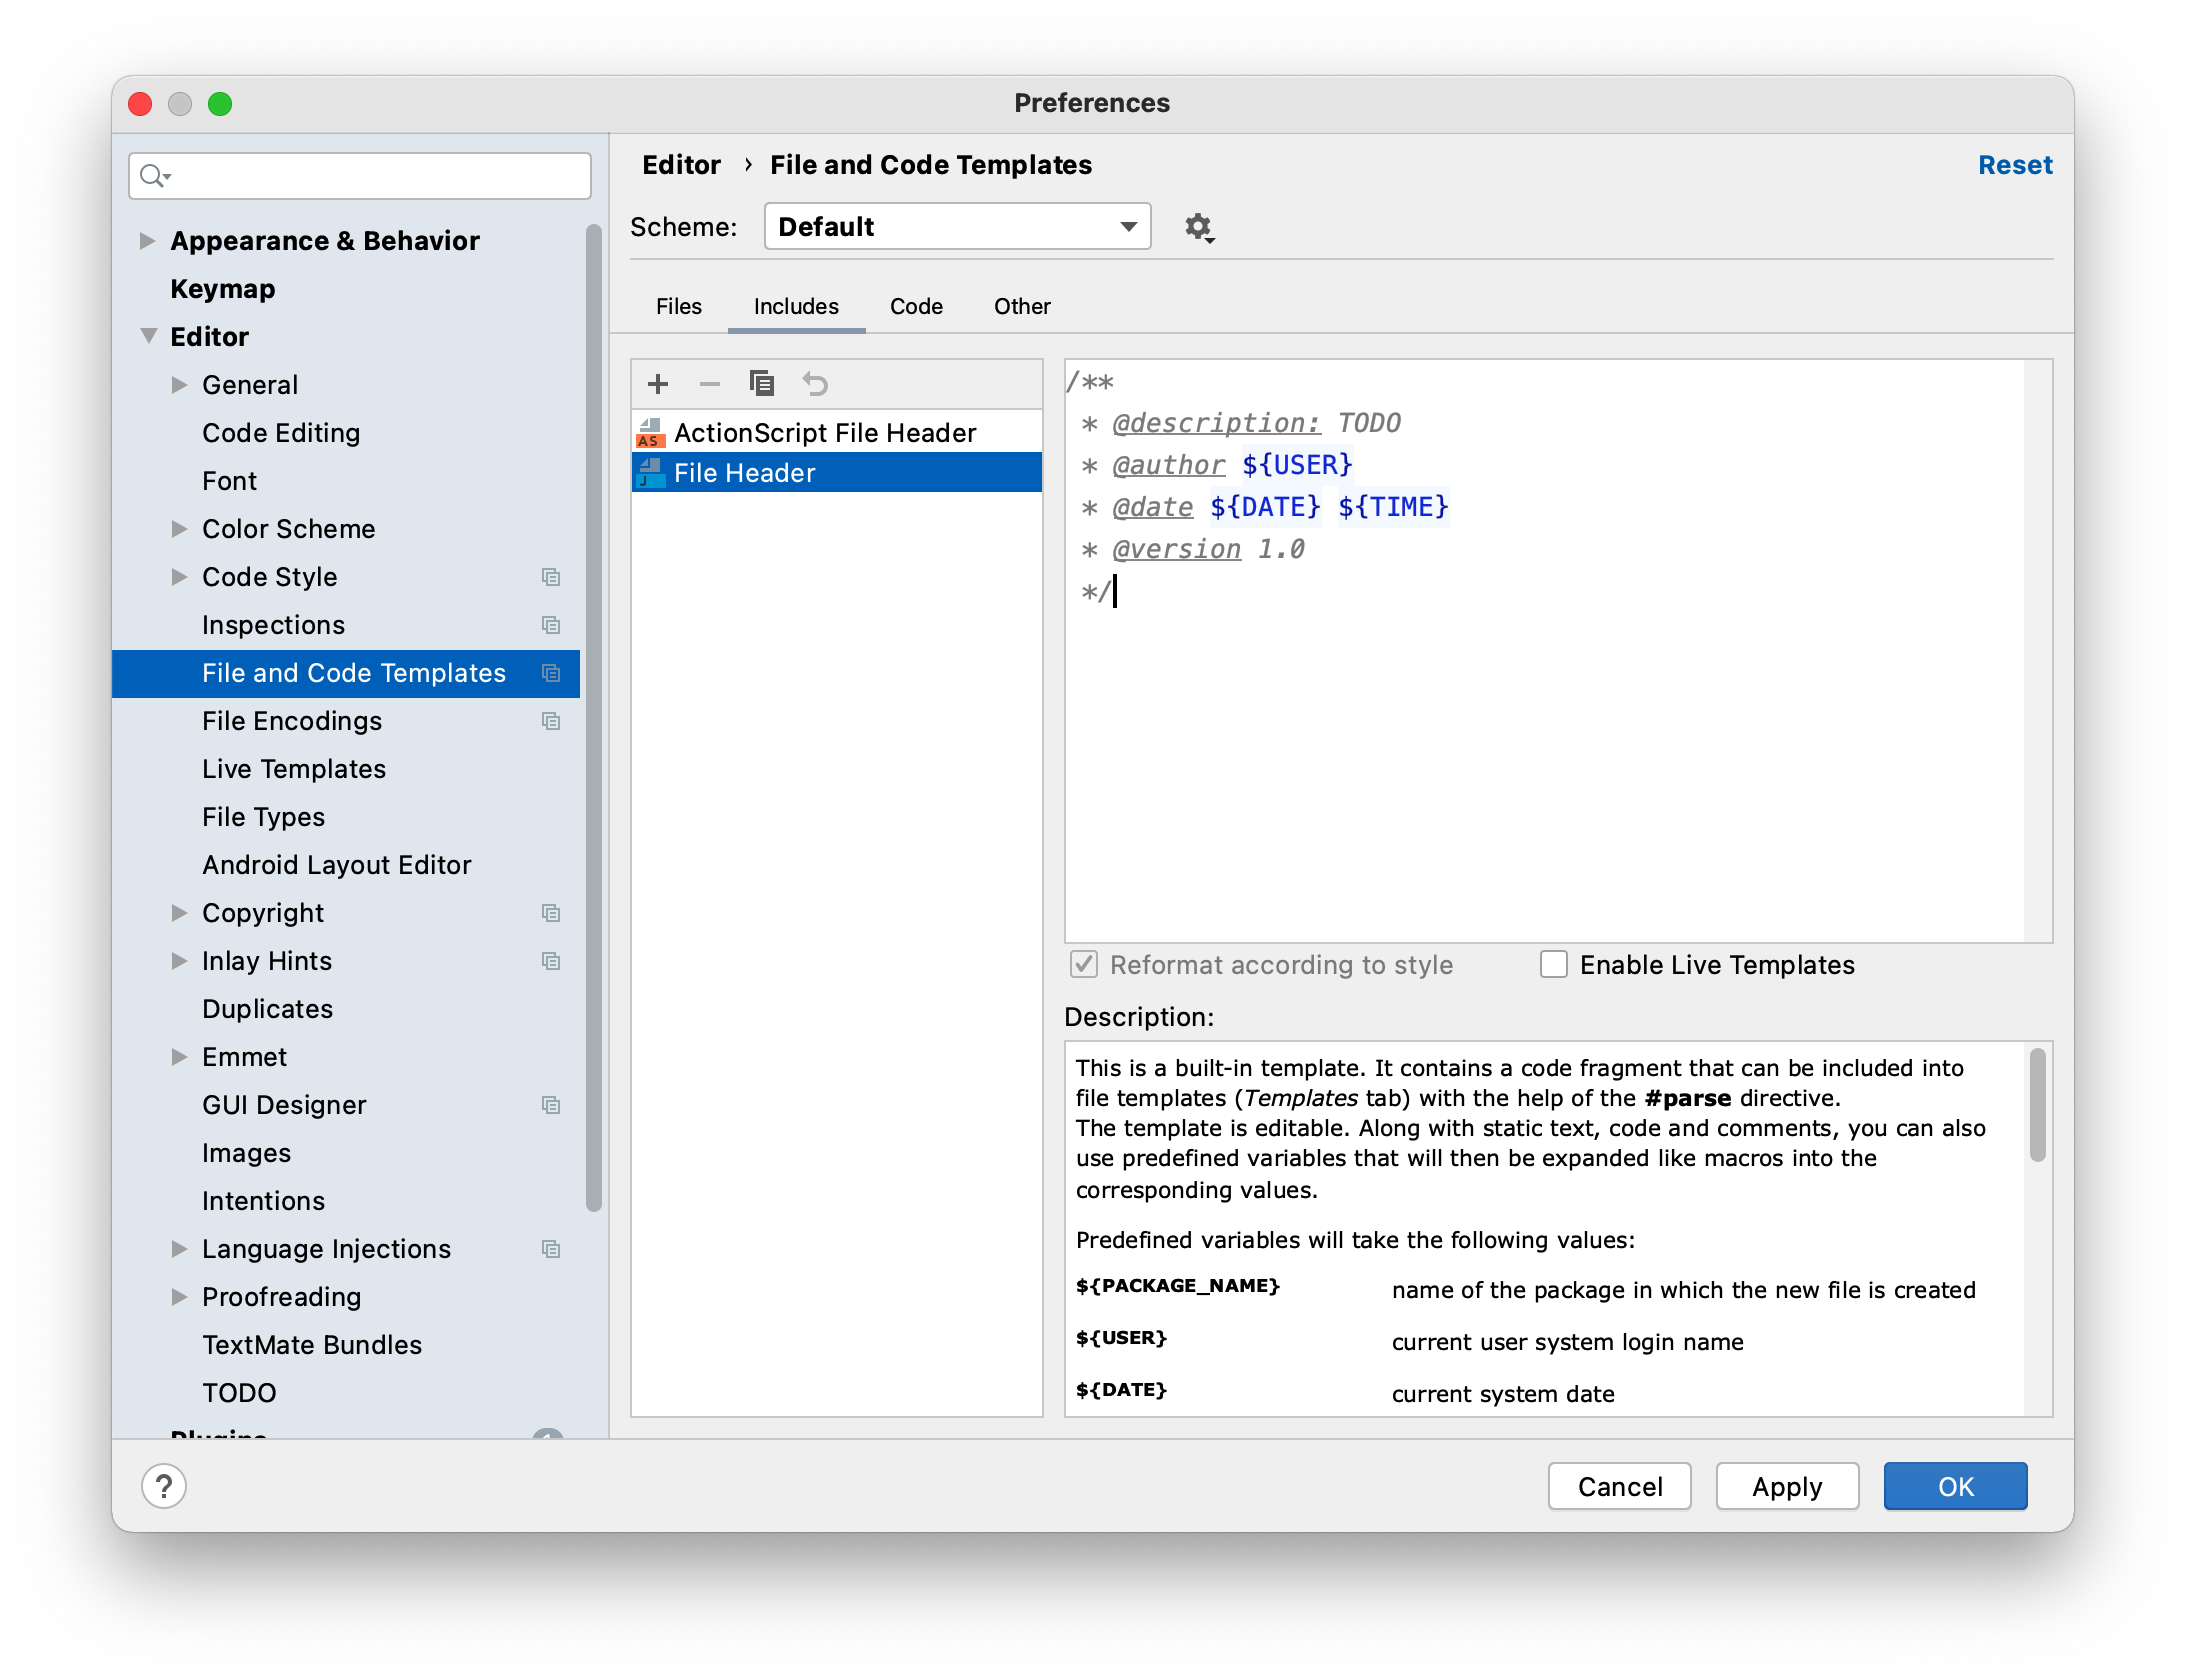This screenshot has height=1680, width=2186.
Task: Open Font settings
Action: (x=229, y=481)
